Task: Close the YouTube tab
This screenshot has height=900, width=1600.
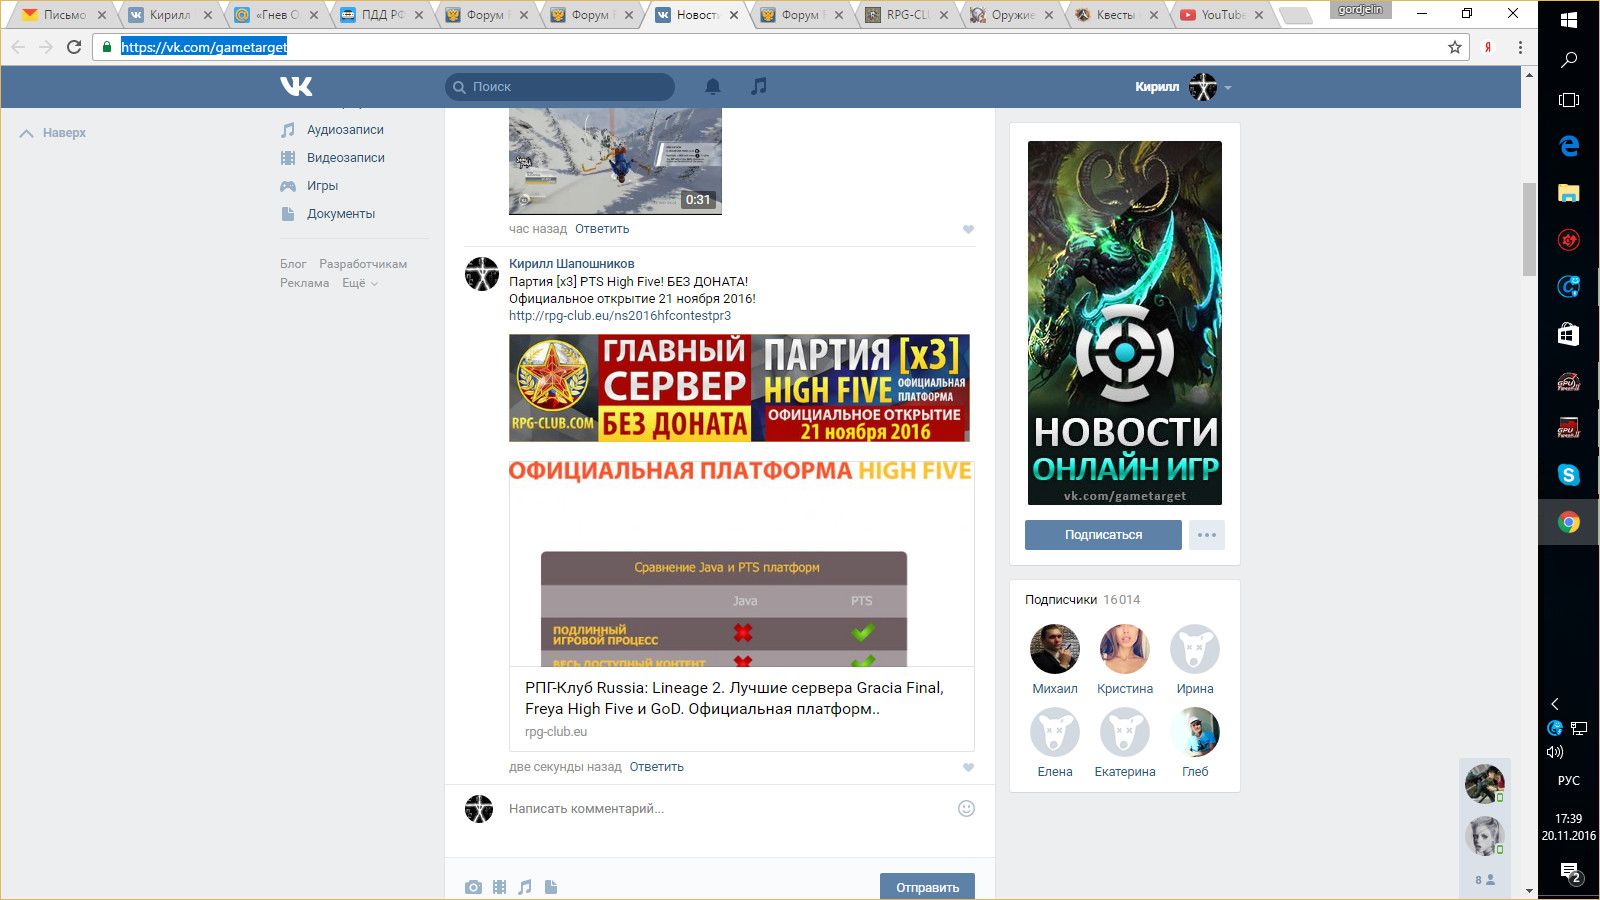Action: (1259, 15)
